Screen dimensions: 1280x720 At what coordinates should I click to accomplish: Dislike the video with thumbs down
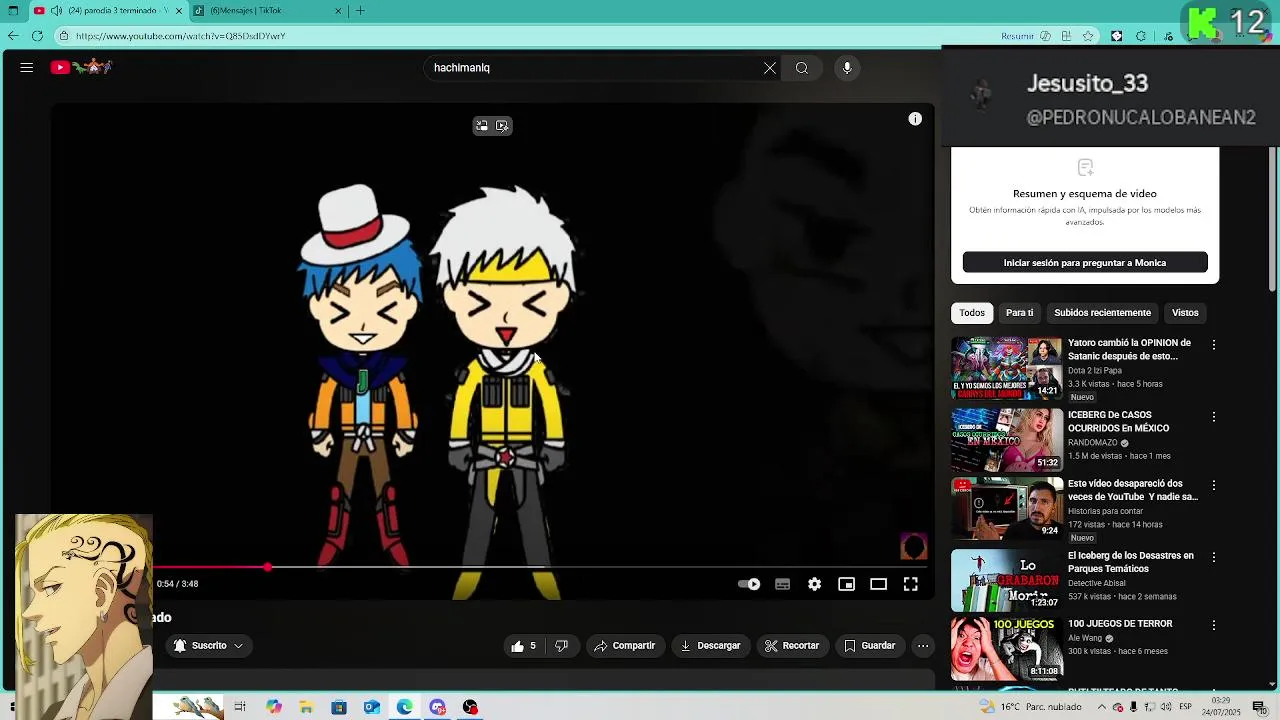[562, 646]
